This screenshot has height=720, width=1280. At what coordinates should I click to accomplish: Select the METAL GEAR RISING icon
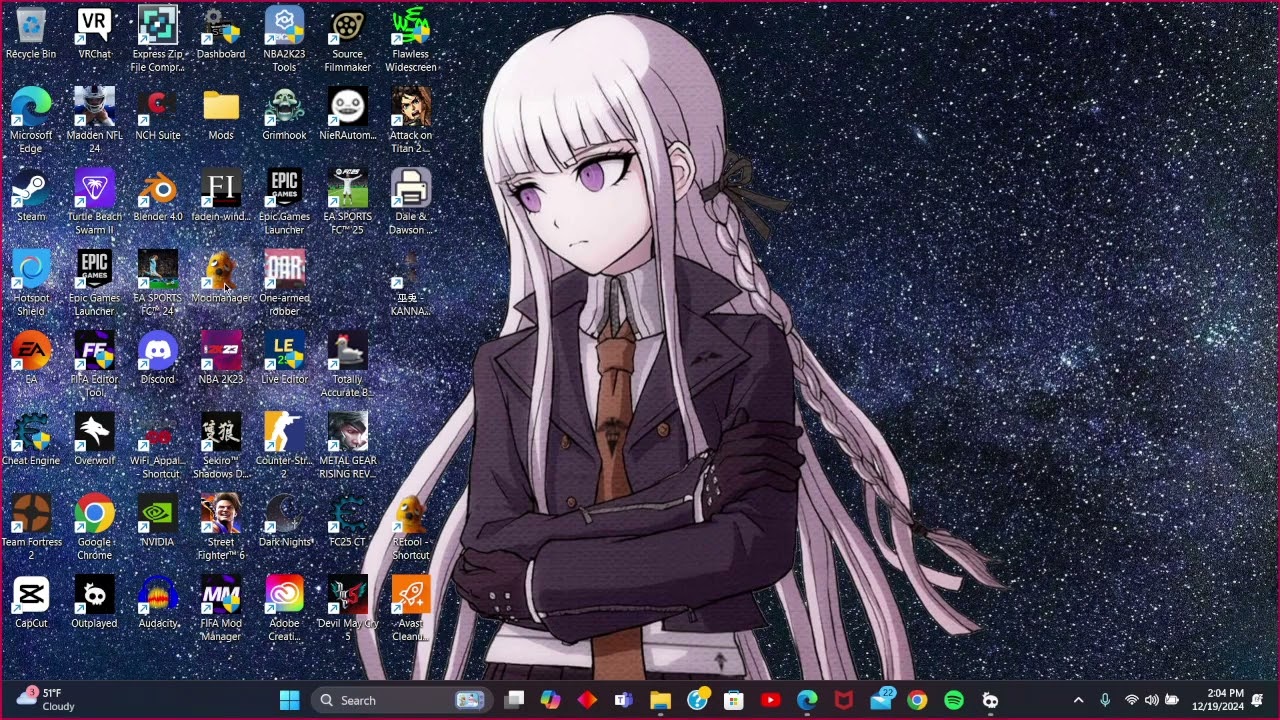point(347,446)
